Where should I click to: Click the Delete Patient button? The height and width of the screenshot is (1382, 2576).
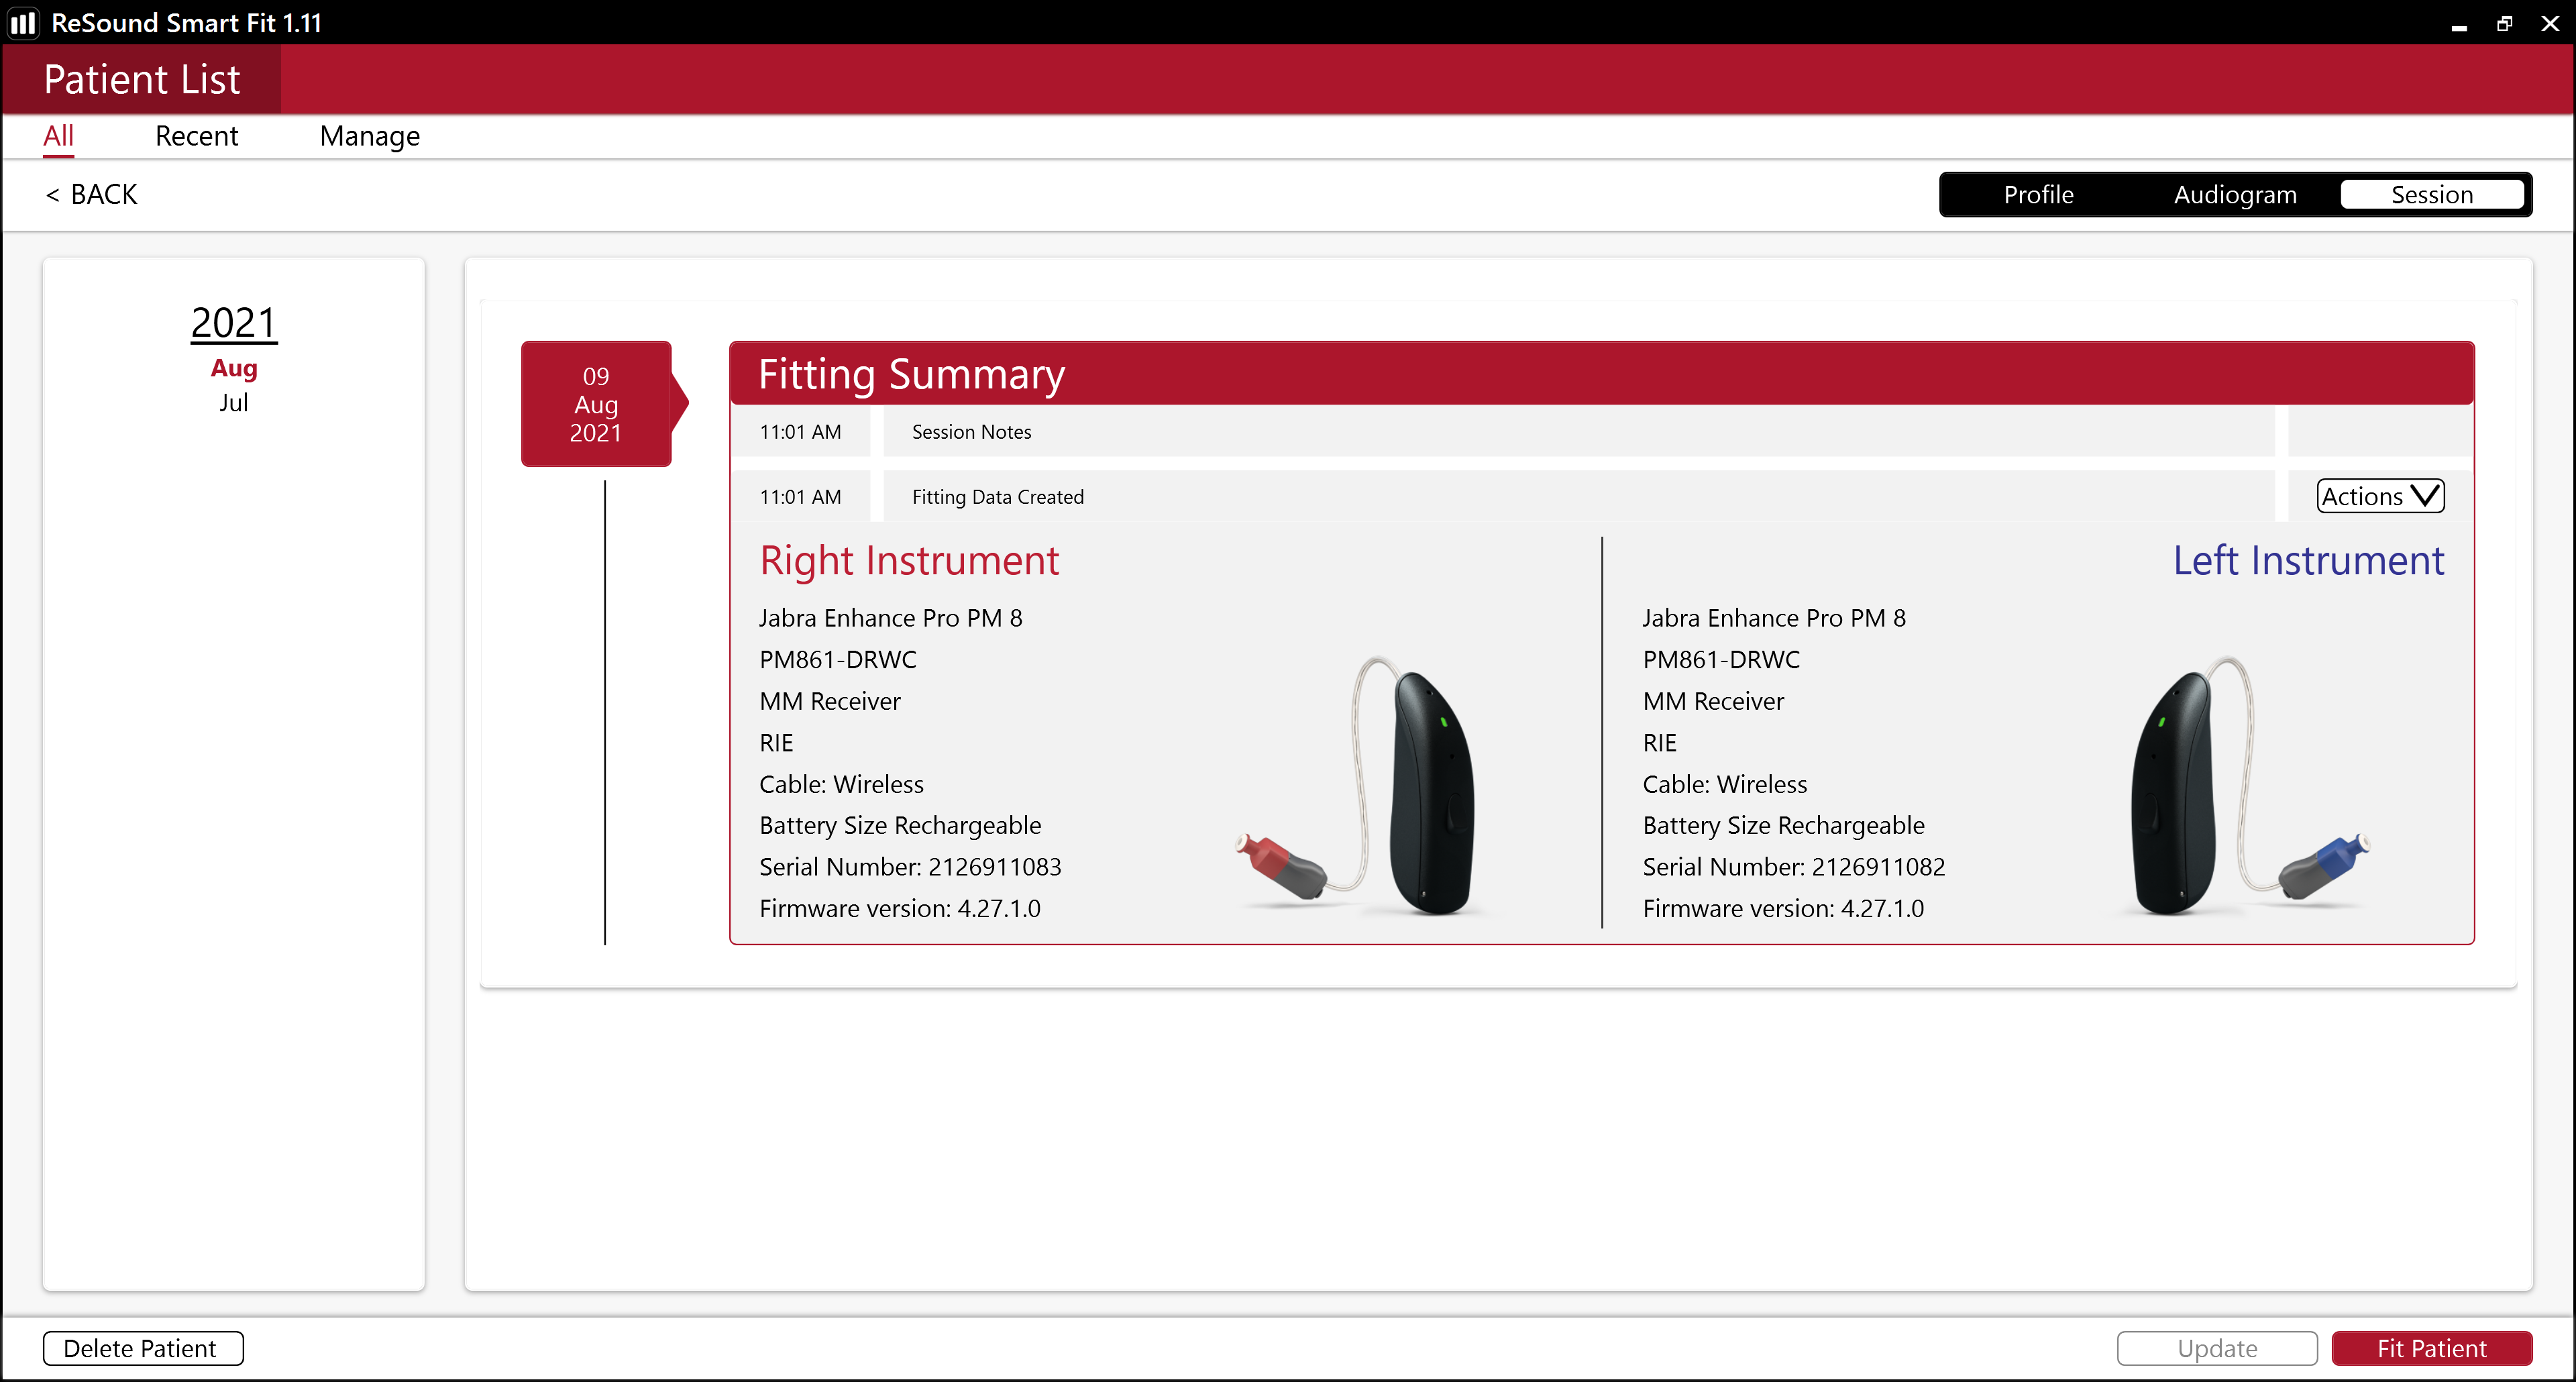coord(143,1348)
